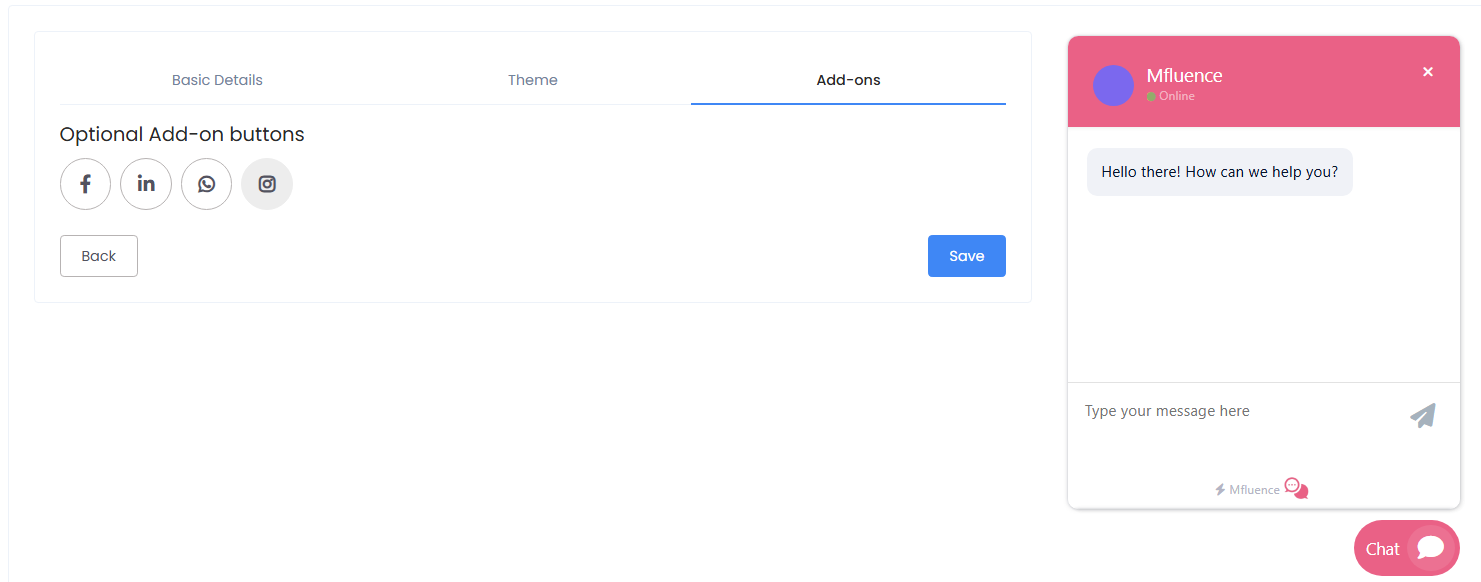Select the Add-ons tab
The image size is (1481, 582).
pyautogui.click(x=848, y=80)
